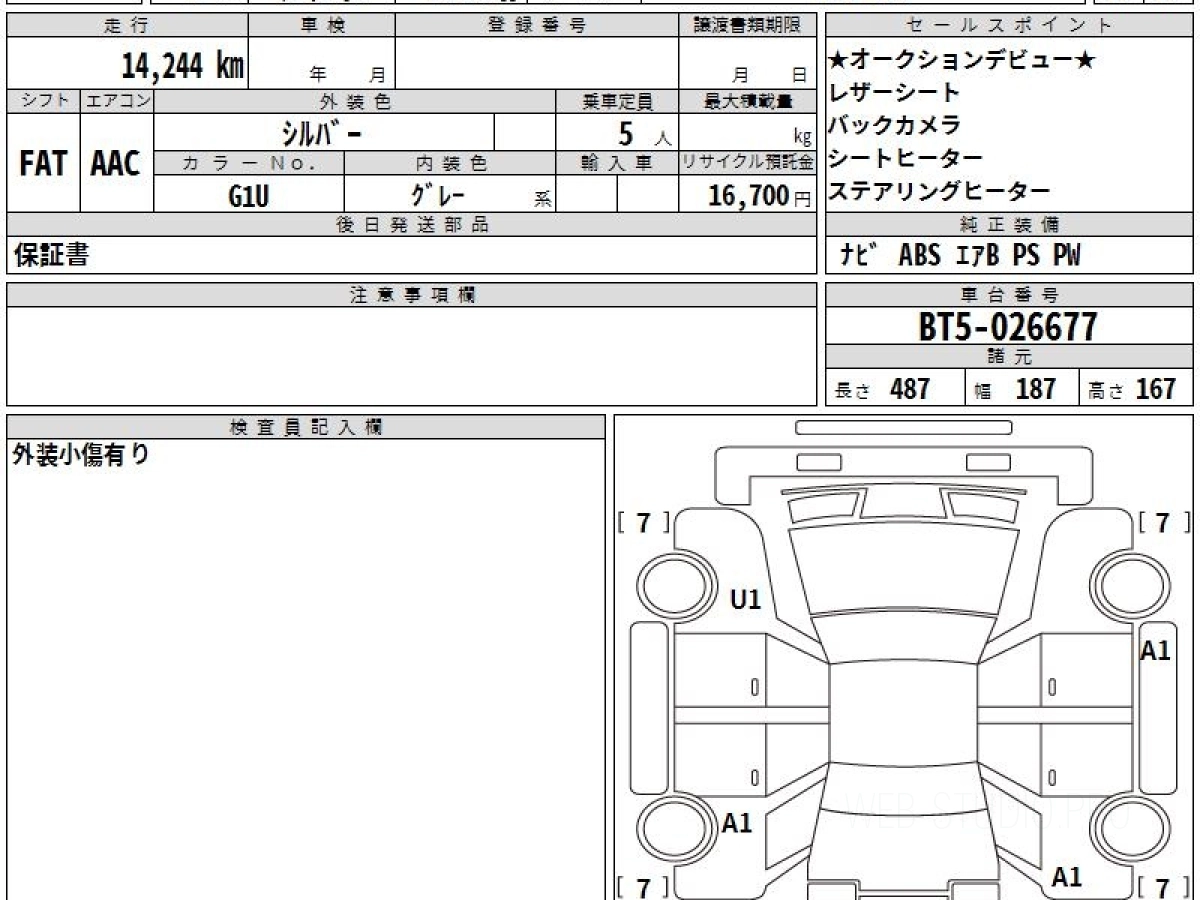Click the color number G1U
This screenshot has height=900, width=1200.
(x=249, y=196)
